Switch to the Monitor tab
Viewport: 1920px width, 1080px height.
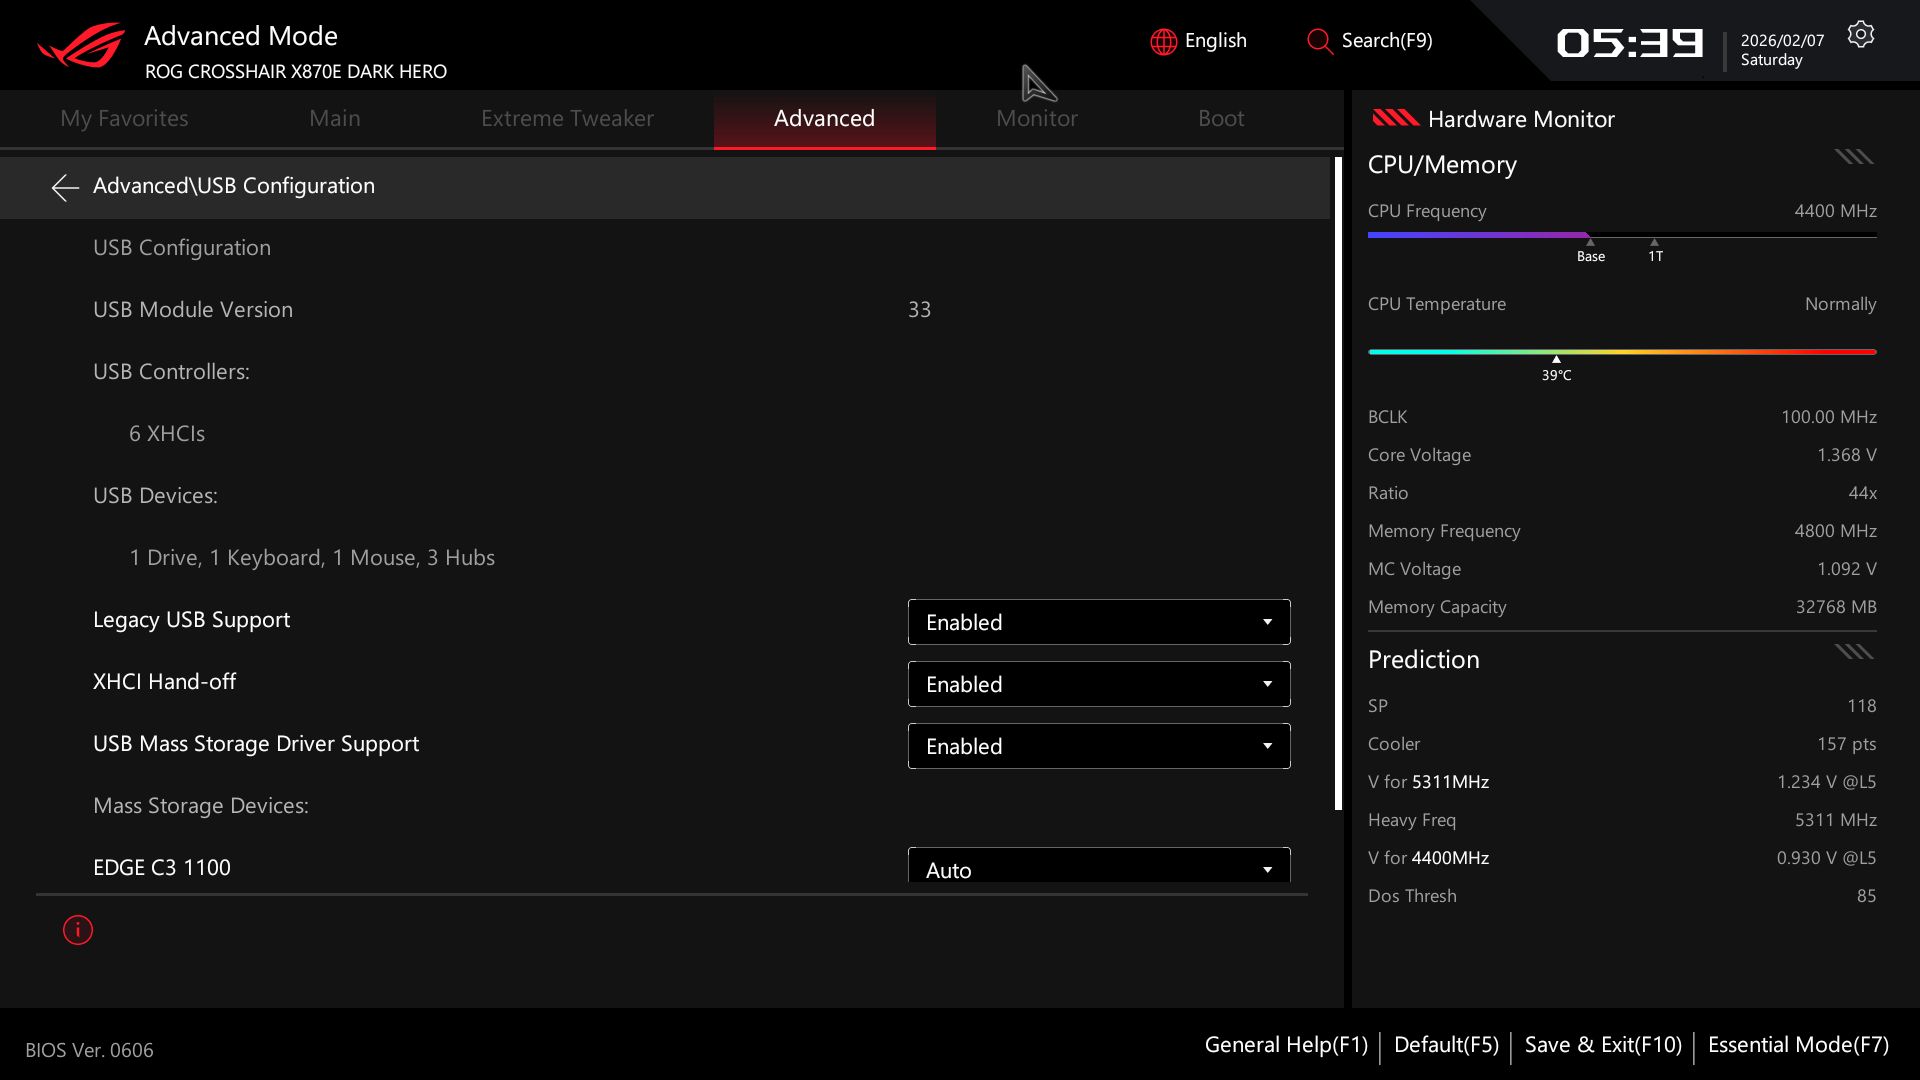point(1036,118)
